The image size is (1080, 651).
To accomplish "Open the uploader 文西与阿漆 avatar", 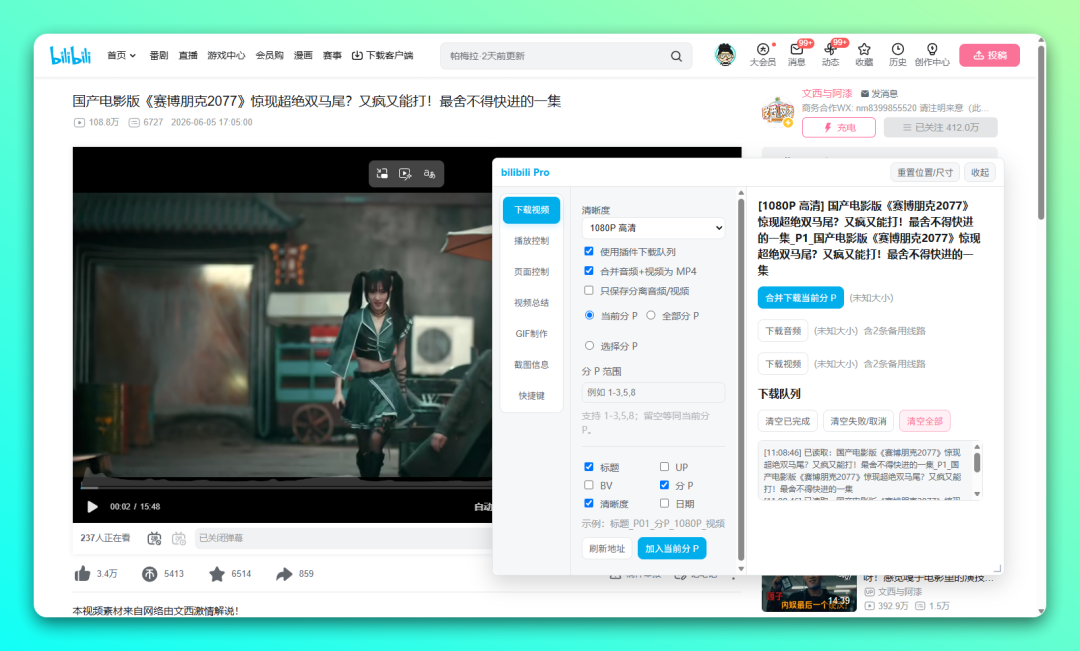I will 778,111.
